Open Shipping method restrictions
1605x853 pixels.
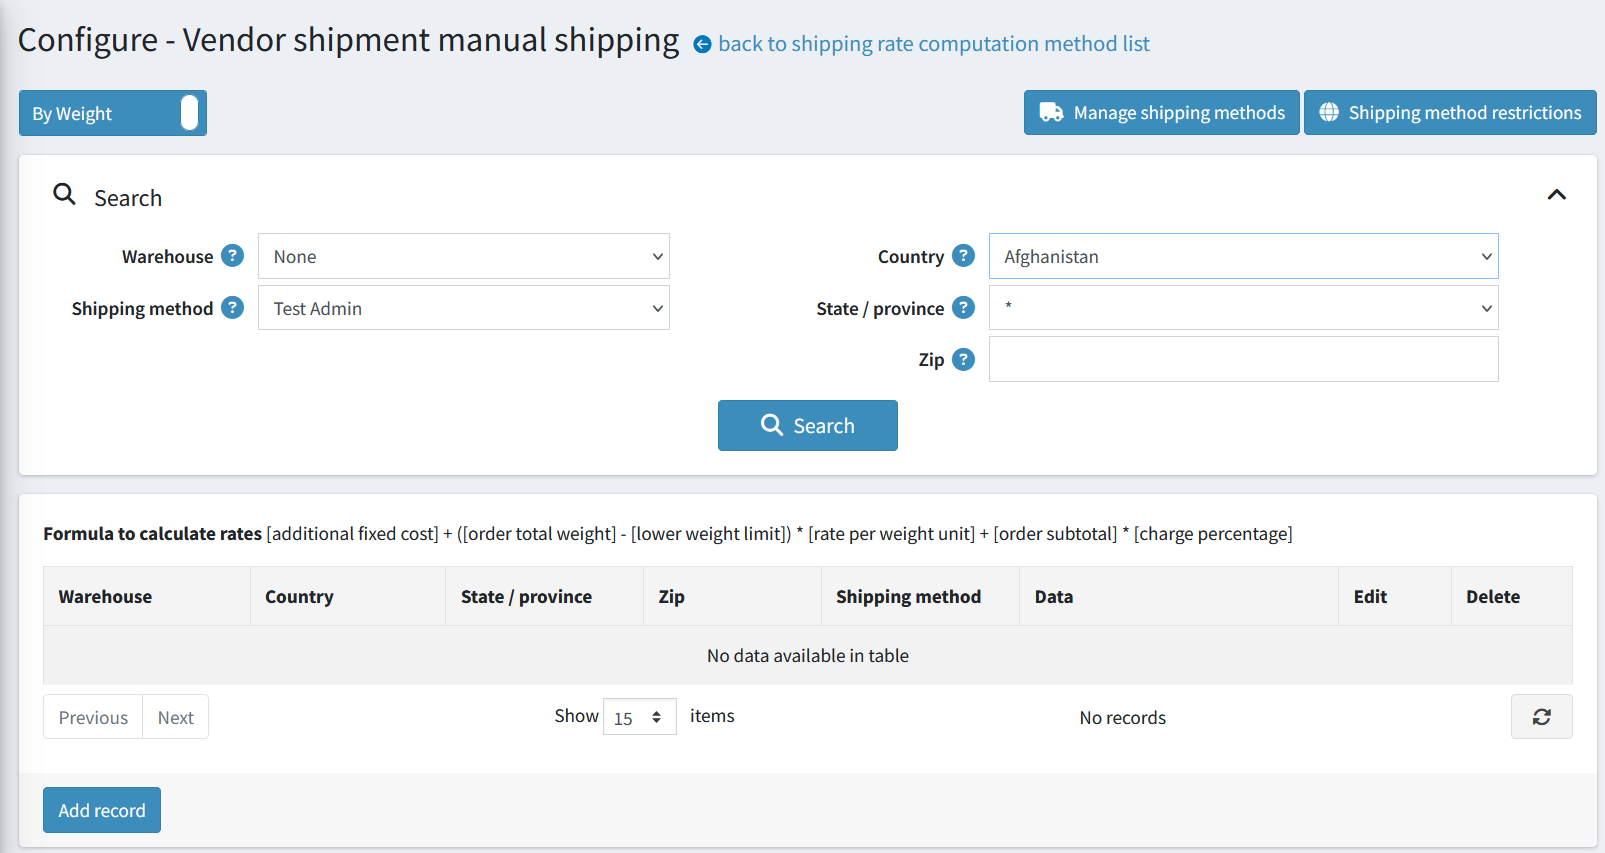coord(1450,113)
